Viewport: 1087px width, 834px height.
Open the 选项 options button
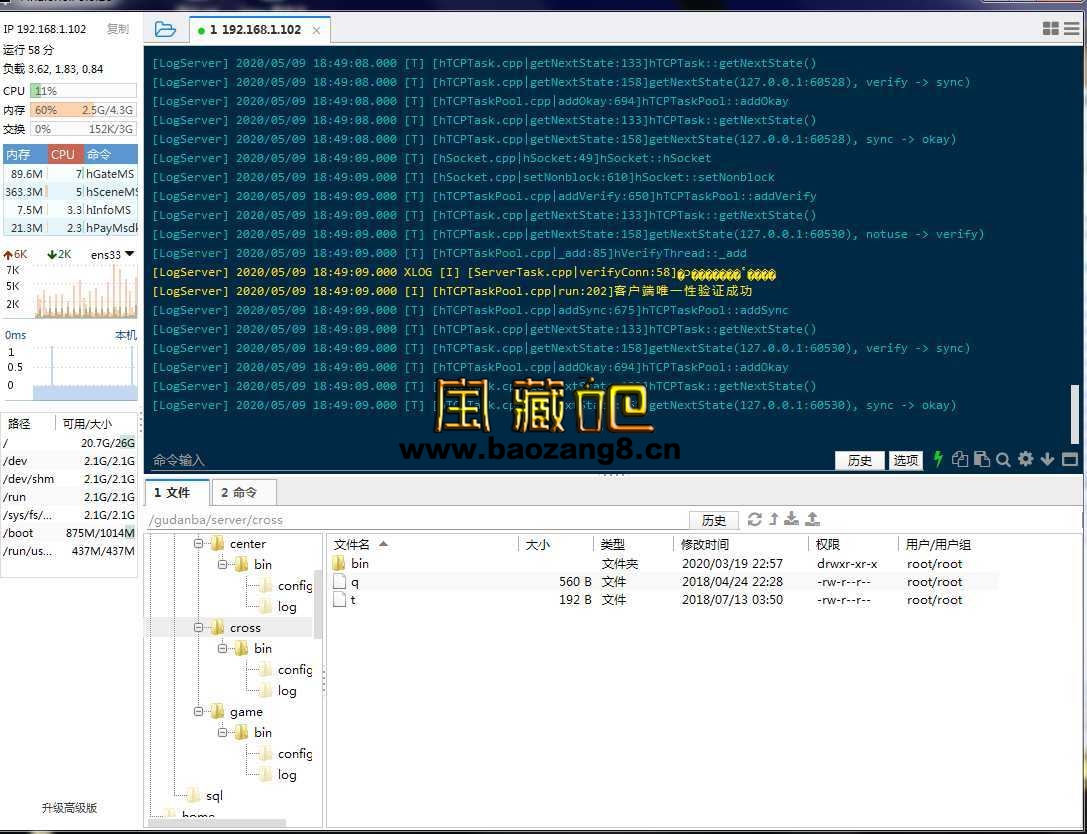905,460
